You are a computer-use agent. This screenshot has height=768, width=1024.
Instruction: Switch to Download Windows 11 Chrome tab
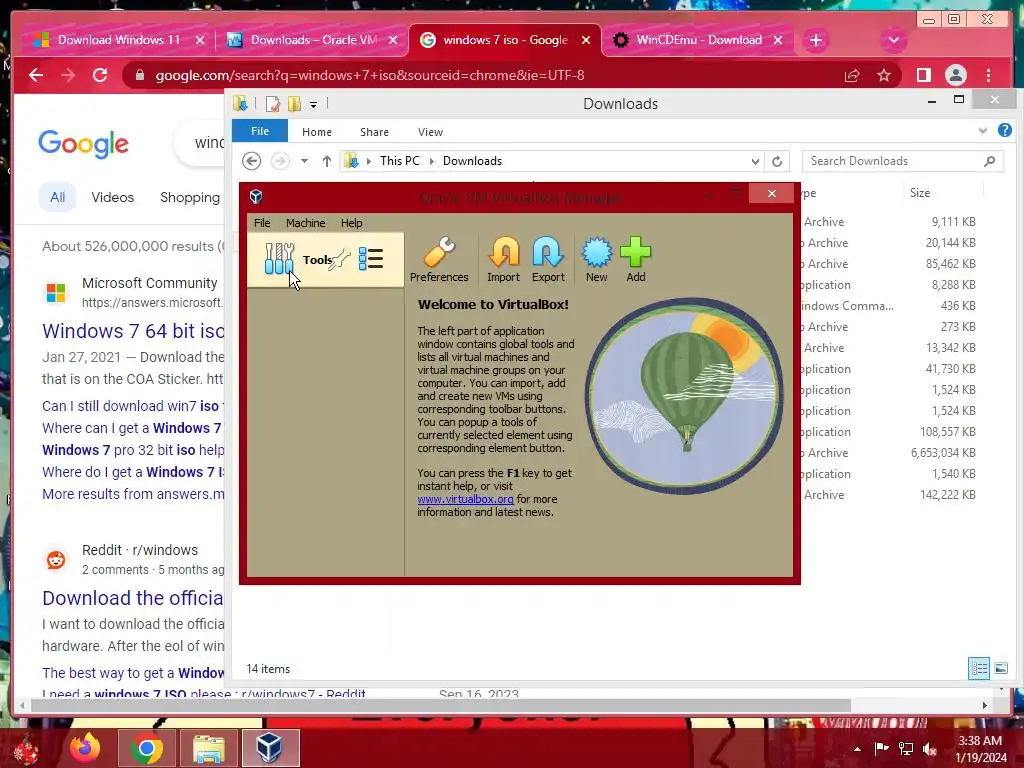click(x=119, y=40)
